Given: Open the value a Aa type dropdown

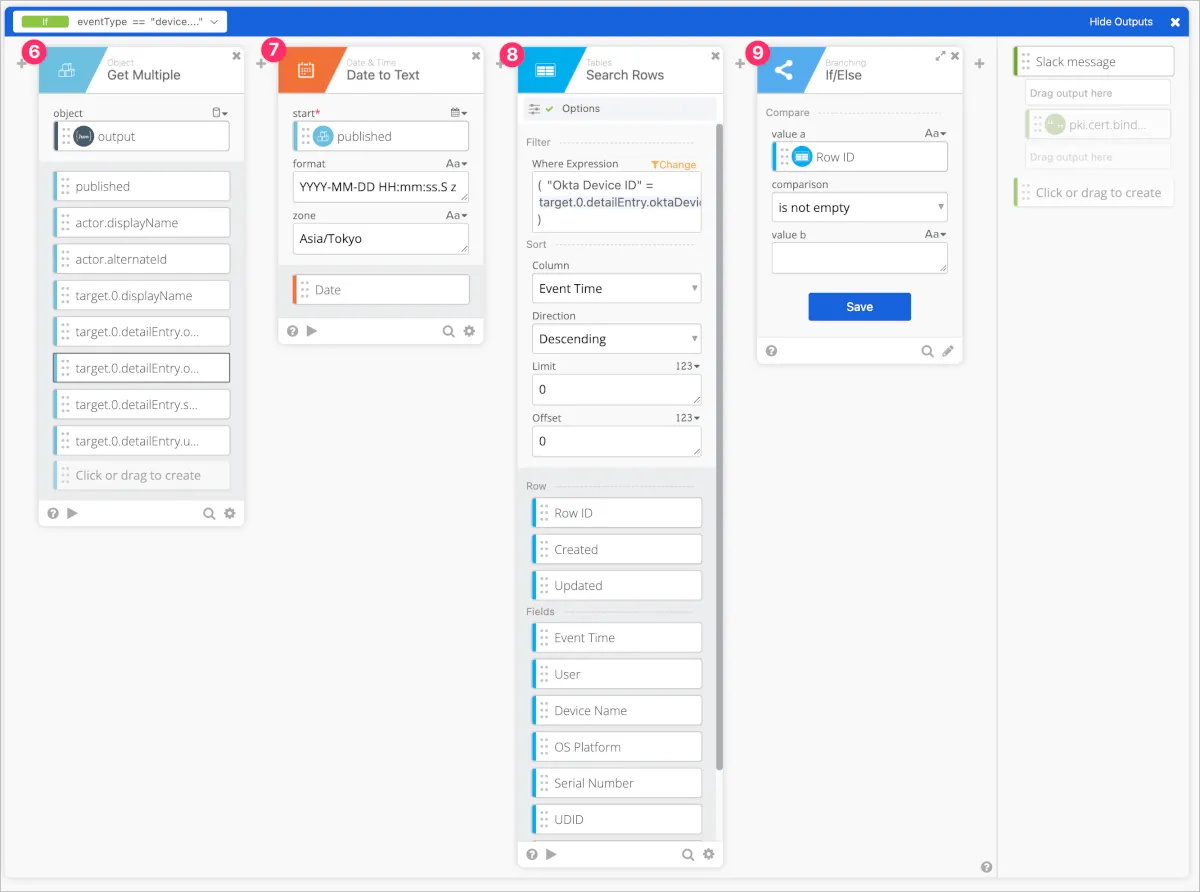Looking at the screenshot, I should (935, 133).
